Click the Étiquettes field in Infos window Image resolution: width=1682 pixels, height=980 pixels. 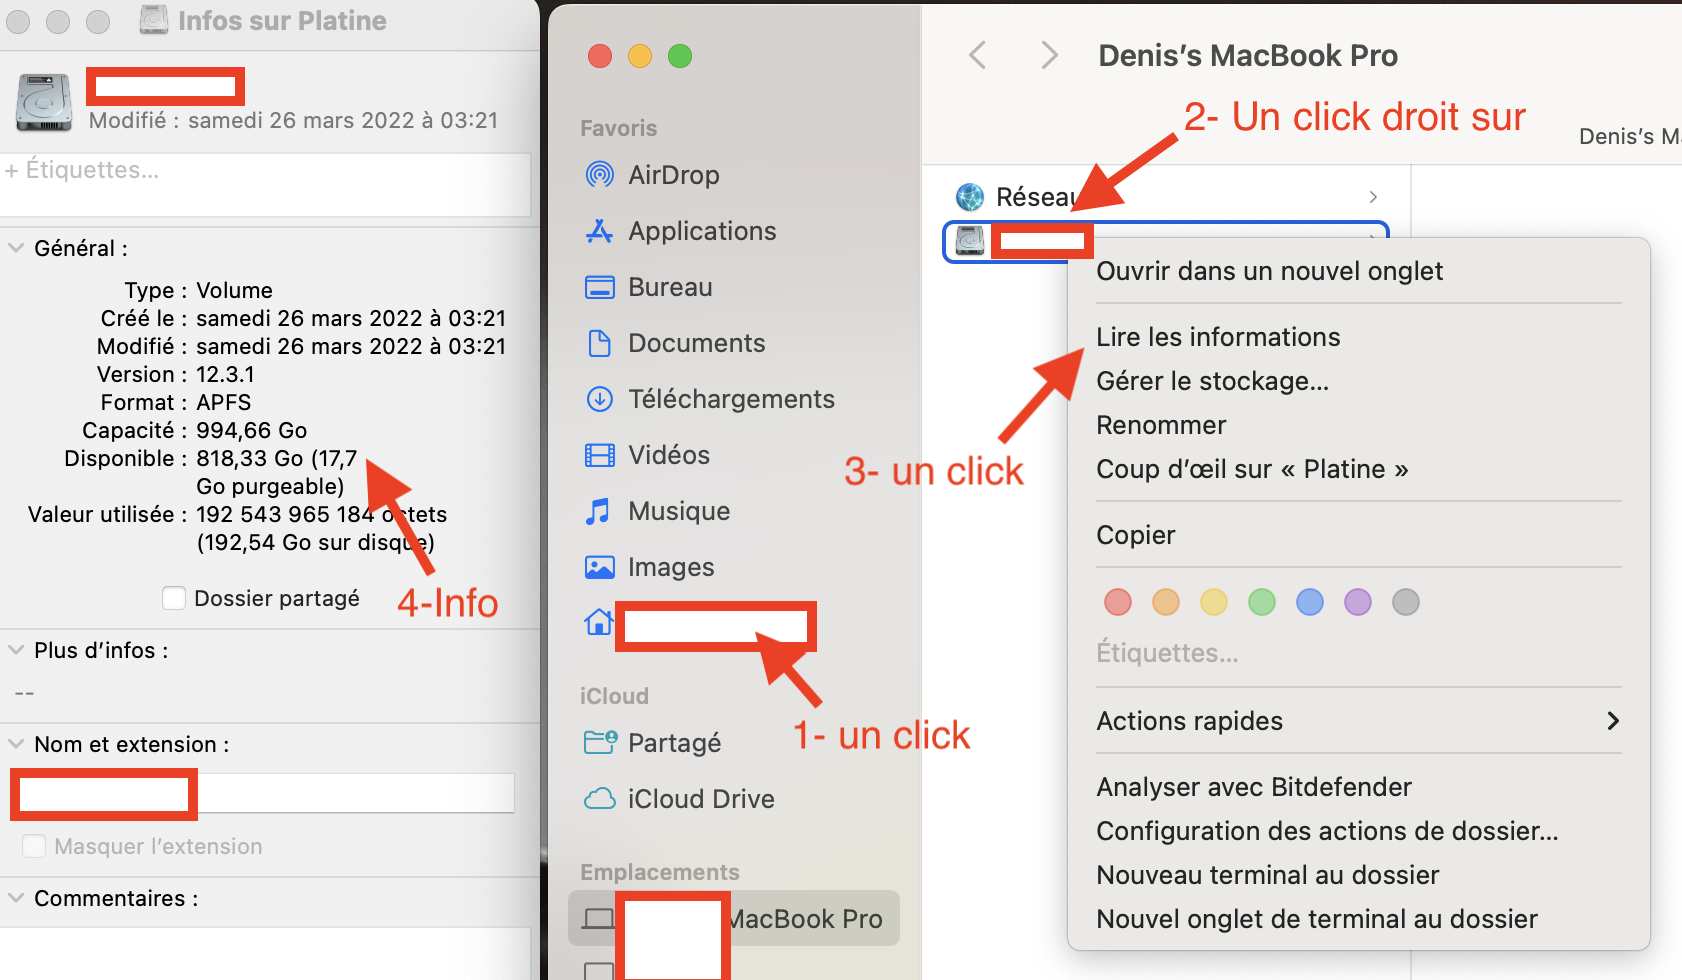point(265,184)
